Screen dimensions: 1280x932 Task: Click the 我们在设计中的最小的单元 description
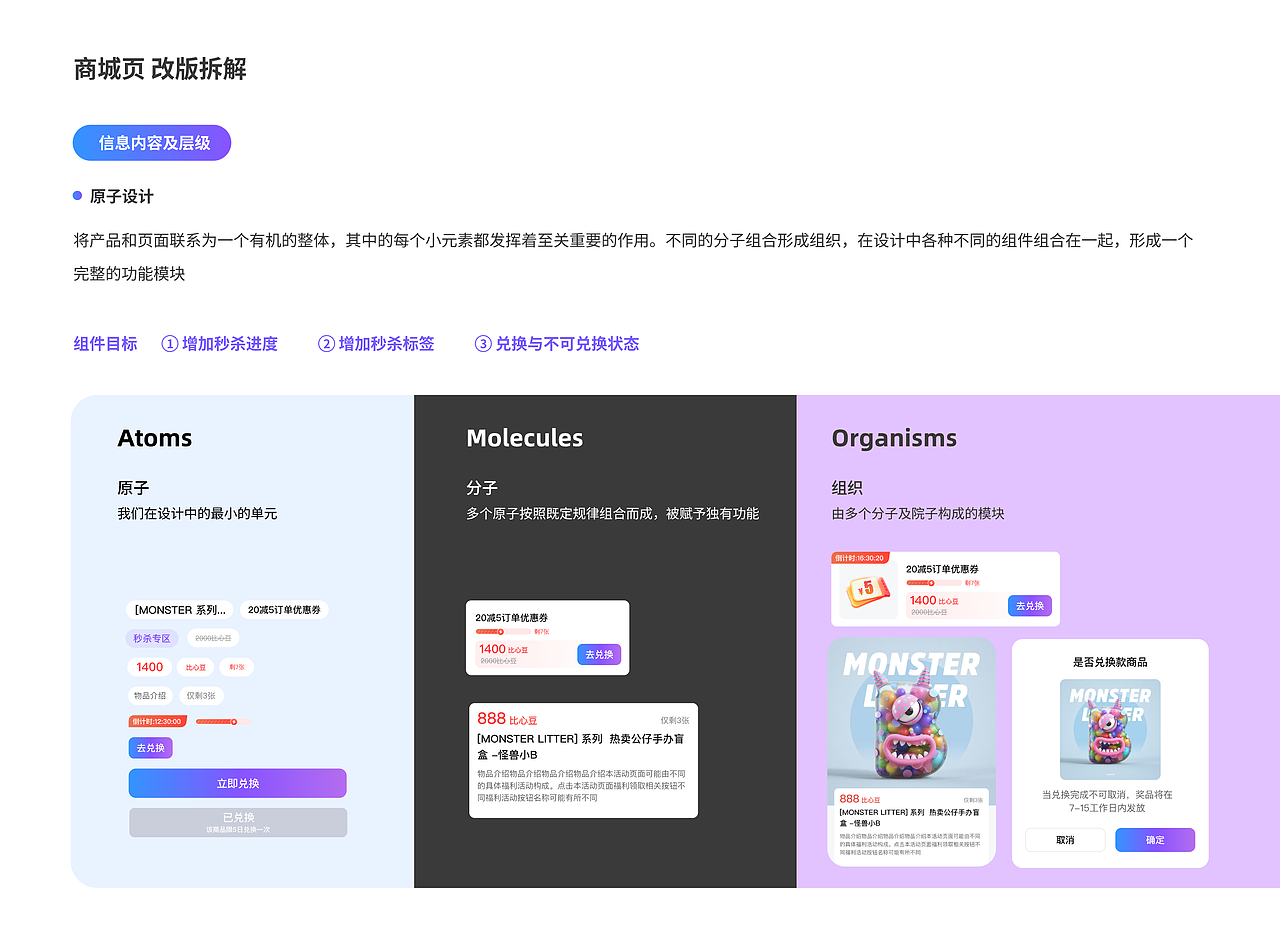197,514
